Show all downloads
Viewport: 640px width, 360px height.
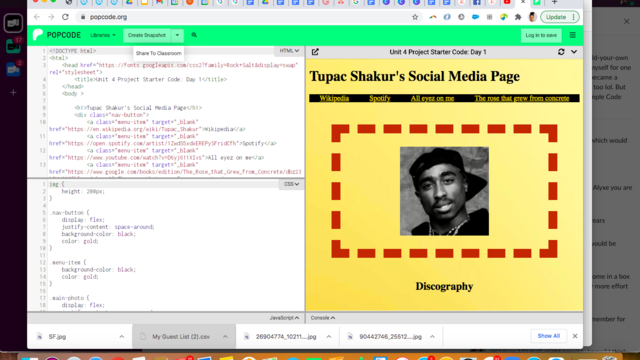(x=549, y=336)
